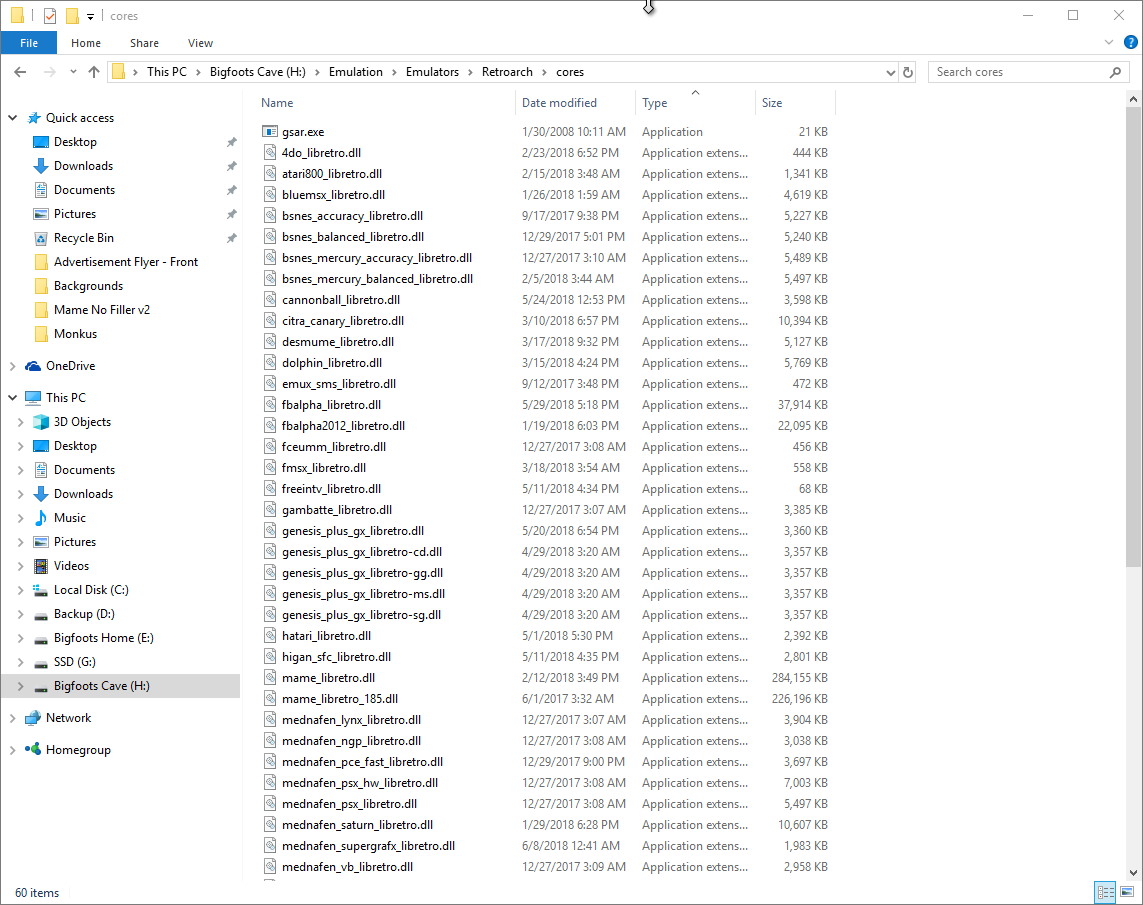This screenshot has height=905, width=1143.
Task: Go up one folder level
Action: [94, 72]
